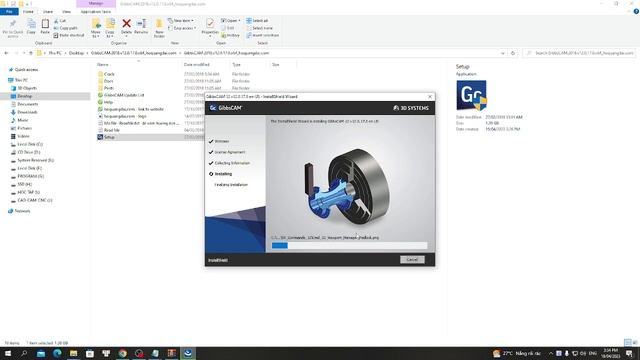Click Invert selection in the ribbon
The width and height of the screenshot is (640, 360).
point(262,36)
